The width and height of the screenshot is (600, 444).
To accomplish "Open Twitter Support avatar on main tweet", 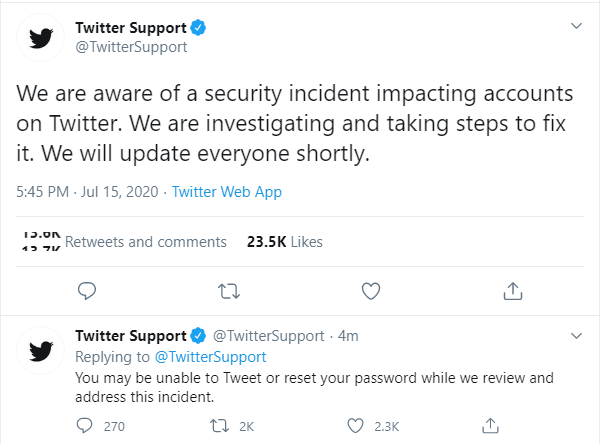I will pos(41,38).
